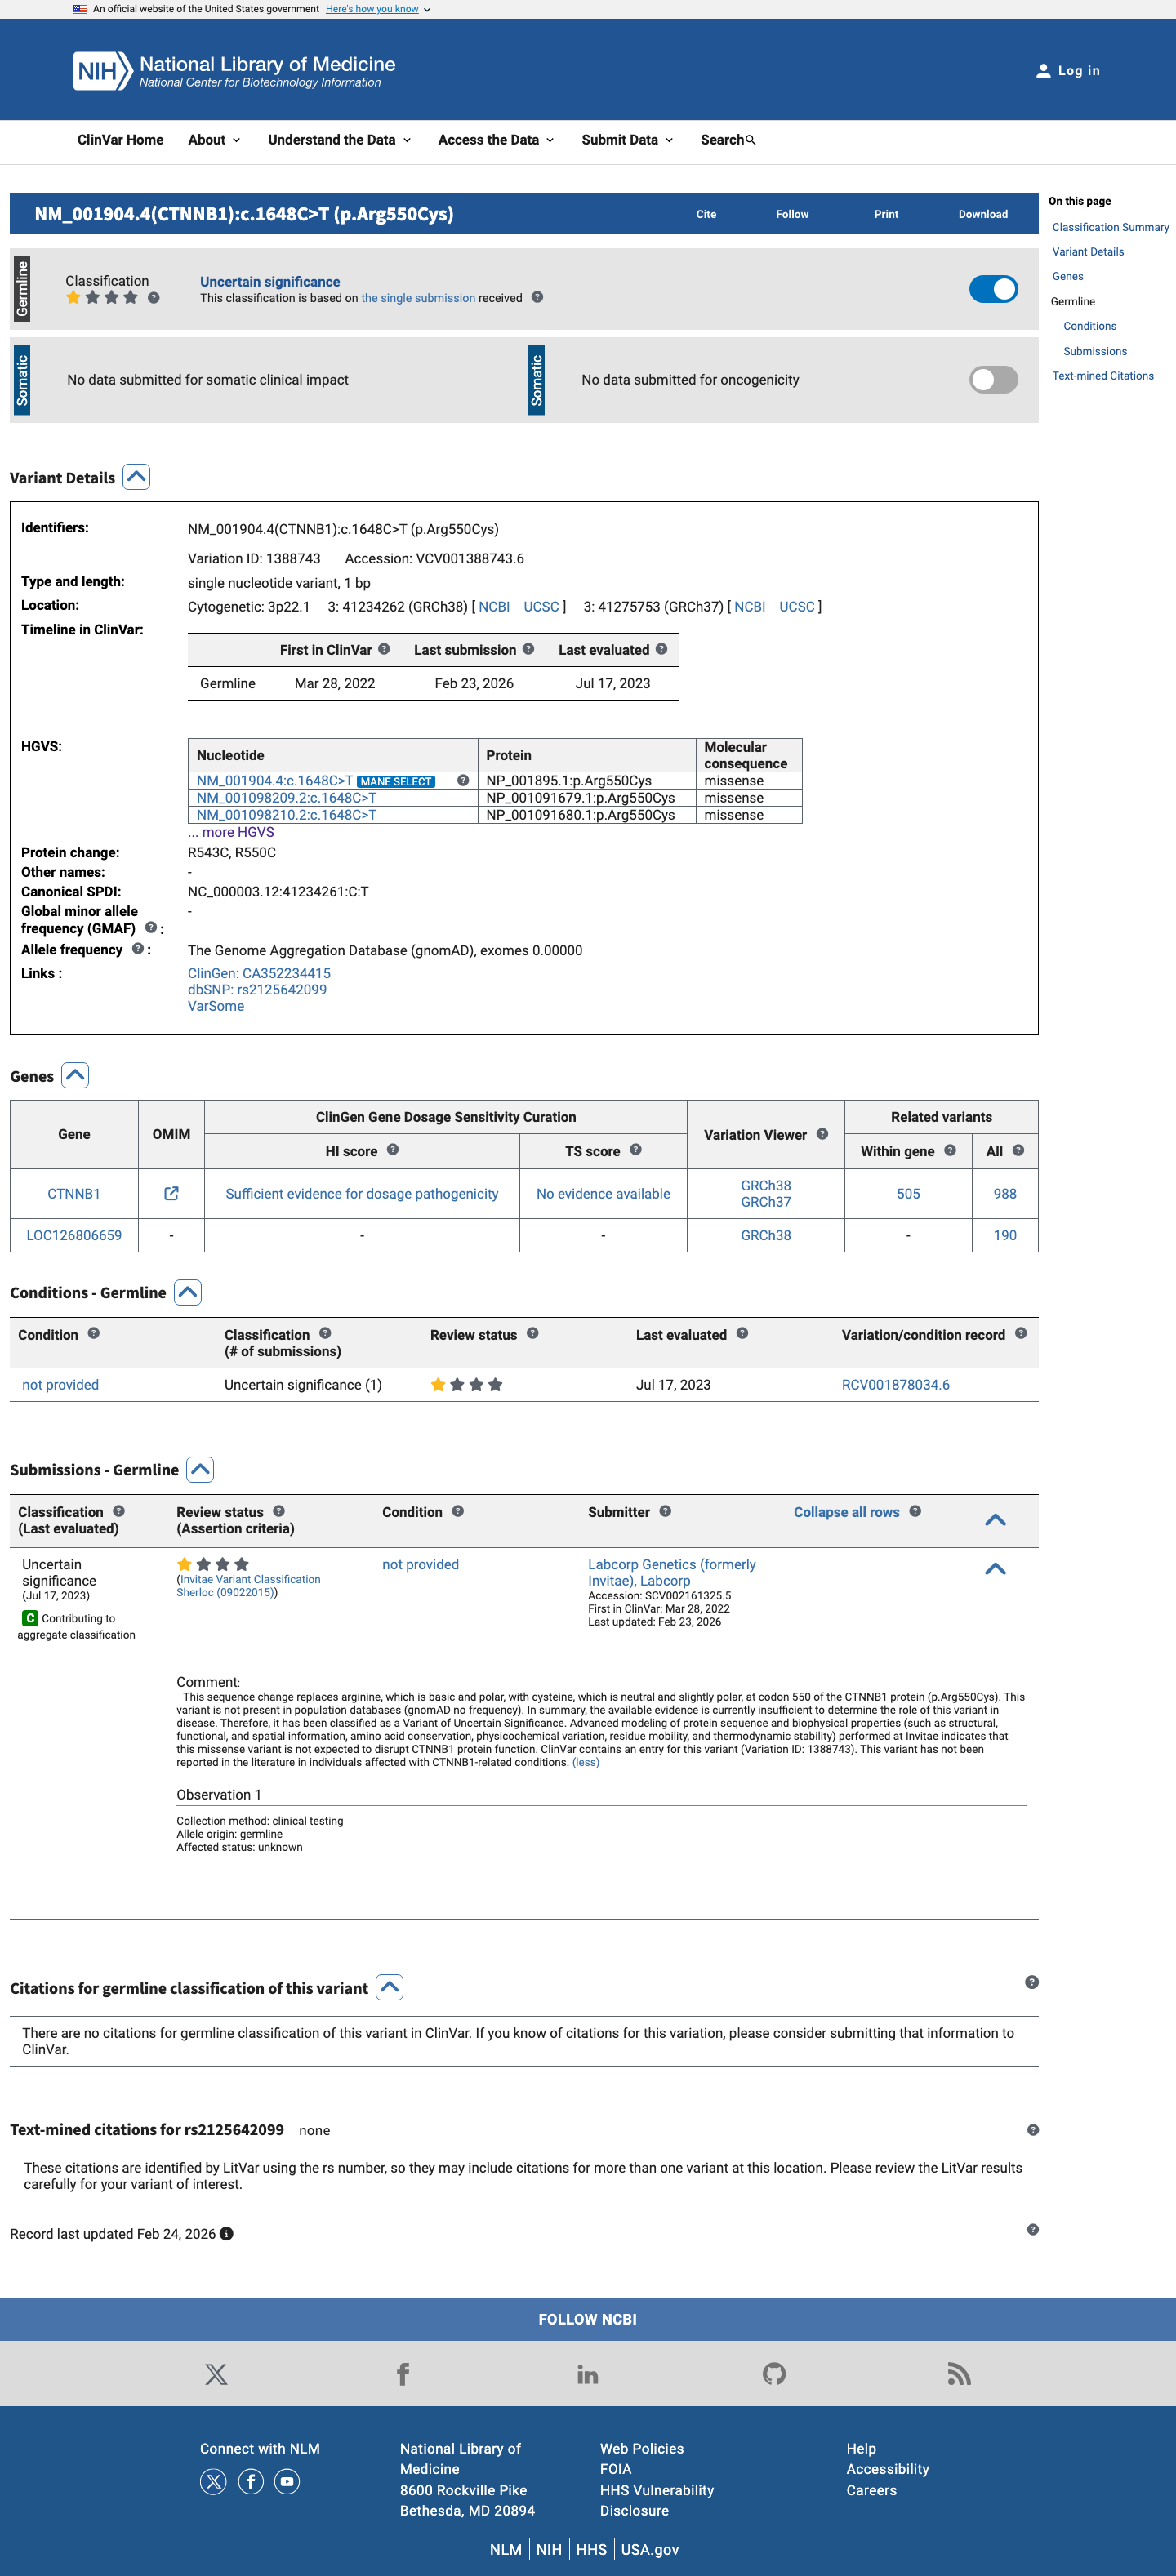Viewport: 1176px width, 2576px height.
Task: Open help icon next to TS score
Action: tap(636, 1150)
